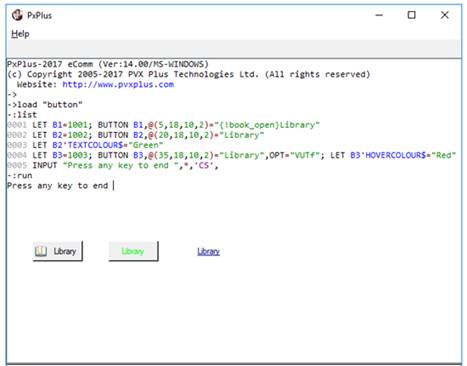Click the cursor after "Press any key to end"
467x366 pixels.
pos(114,186)
